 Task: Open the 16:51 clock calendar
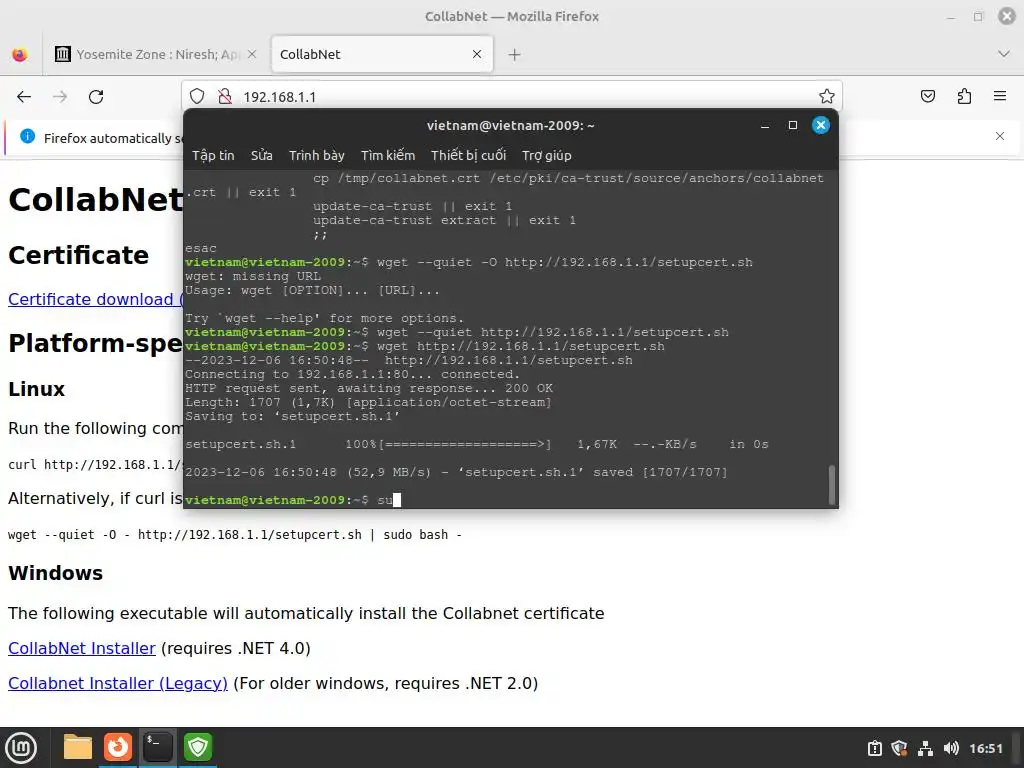985,748
